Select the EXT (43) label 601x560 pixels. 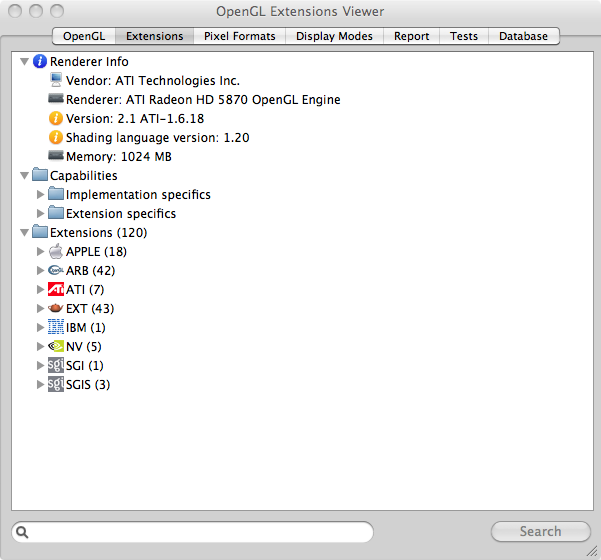pos(90,309)
